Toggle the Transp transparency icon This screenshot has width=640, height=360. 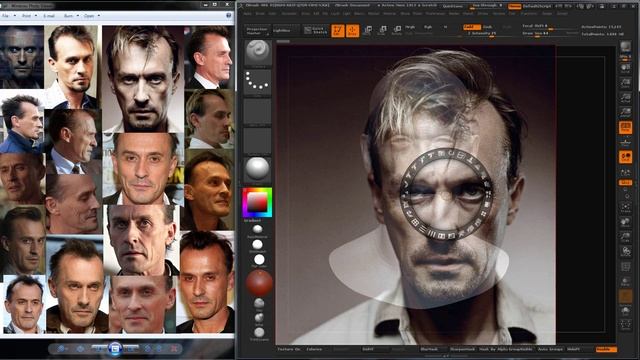[x=625, y=282]
